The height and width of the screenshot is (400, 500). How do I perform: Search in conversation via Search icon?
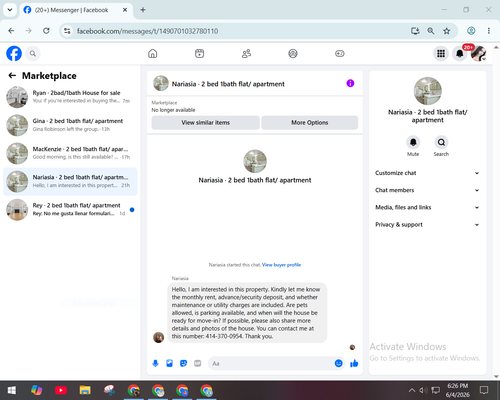point(441,142)
